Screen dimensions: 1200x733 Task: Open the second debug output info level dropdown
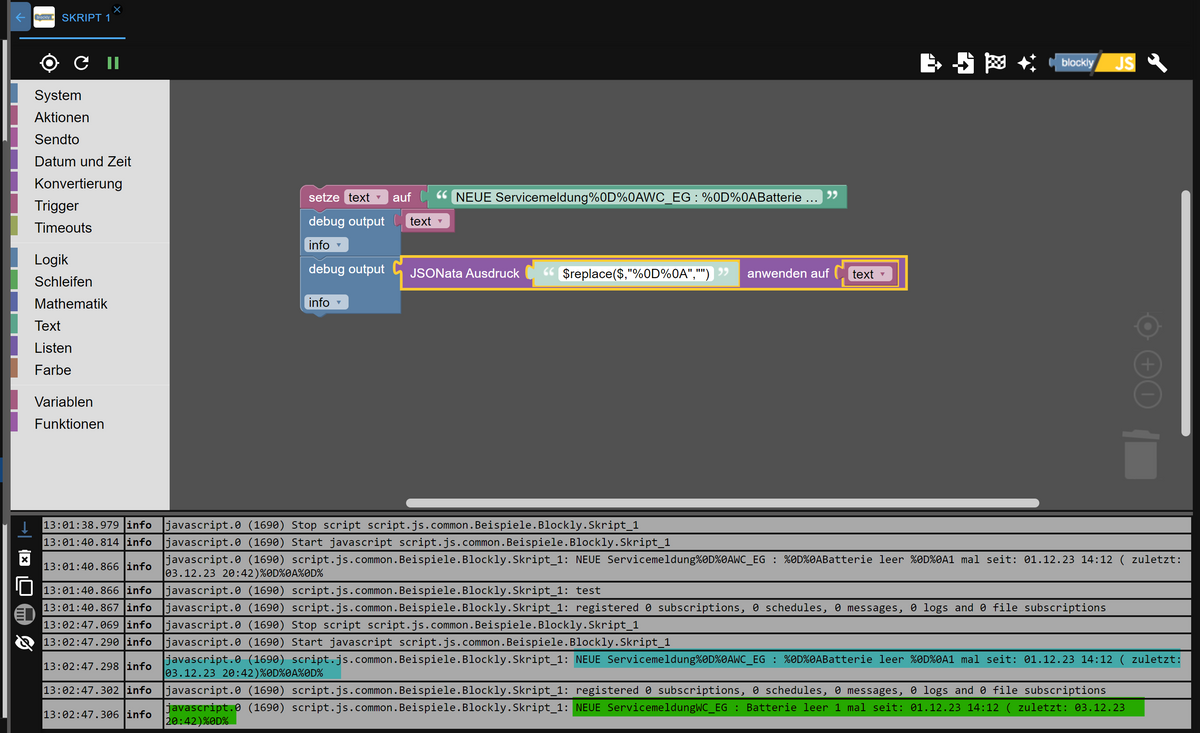point(326,302)
